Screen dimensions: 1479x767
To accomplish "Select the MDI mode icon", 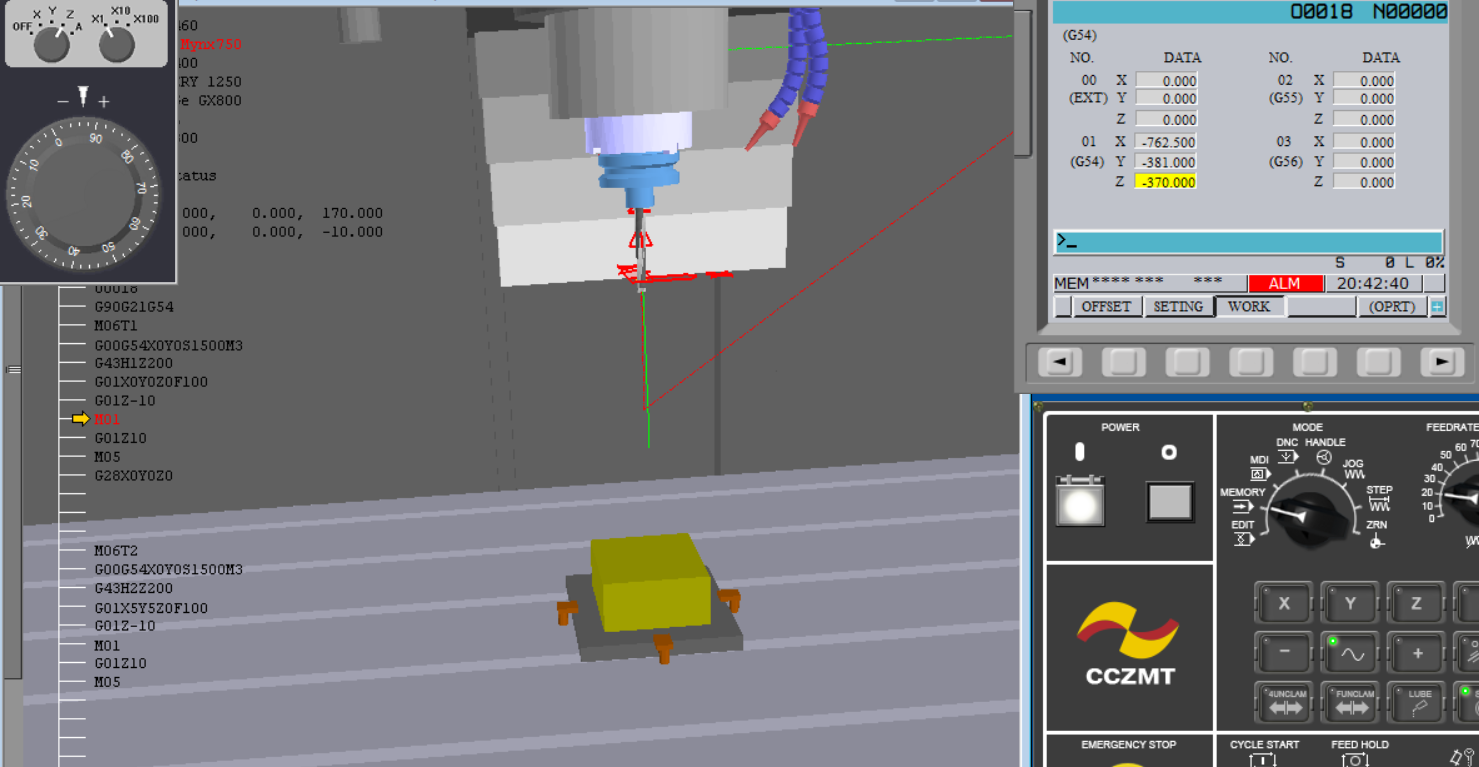I will 1260,474.
